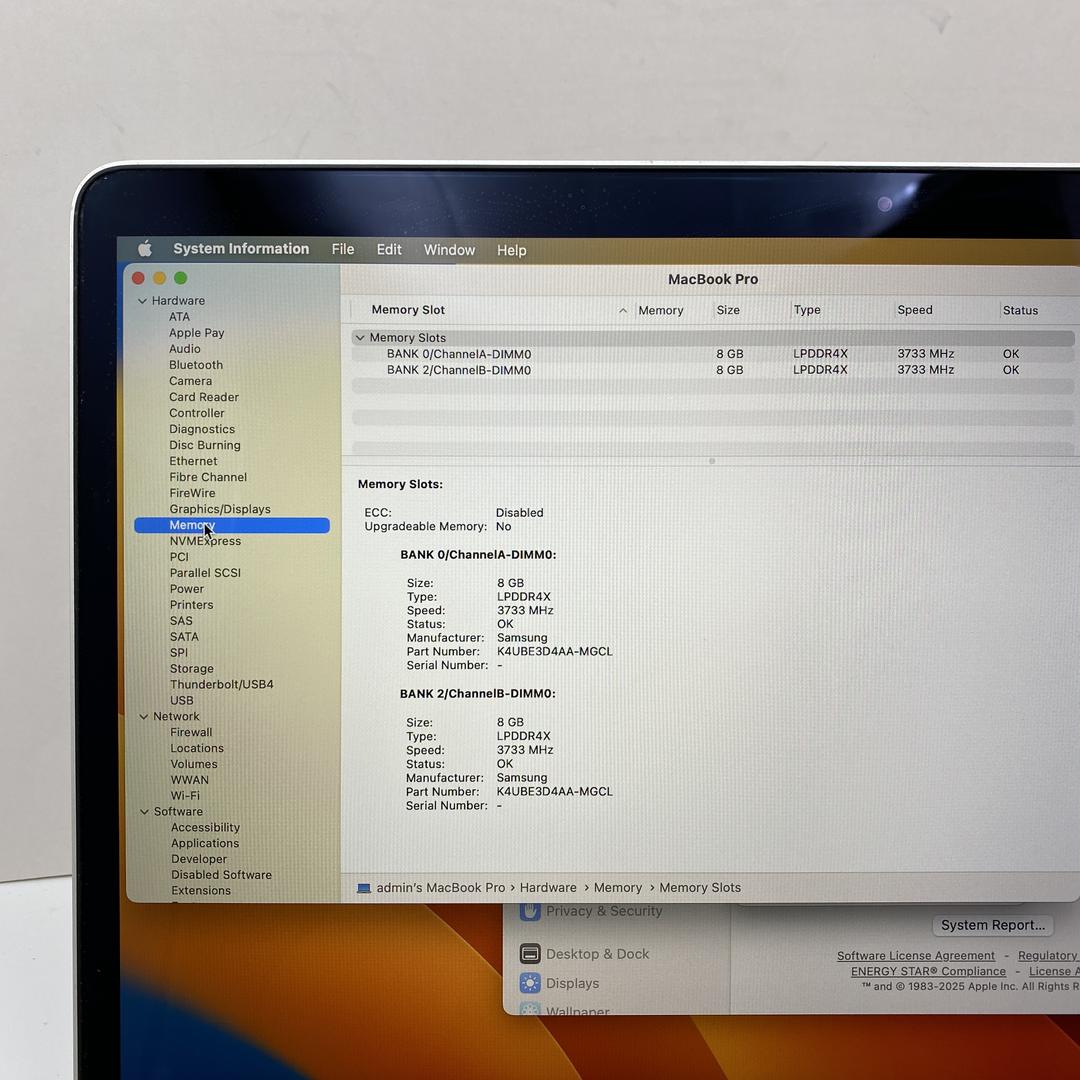Select Extensions under Software
1080x1080 pixels.
(x=201, y=891)
